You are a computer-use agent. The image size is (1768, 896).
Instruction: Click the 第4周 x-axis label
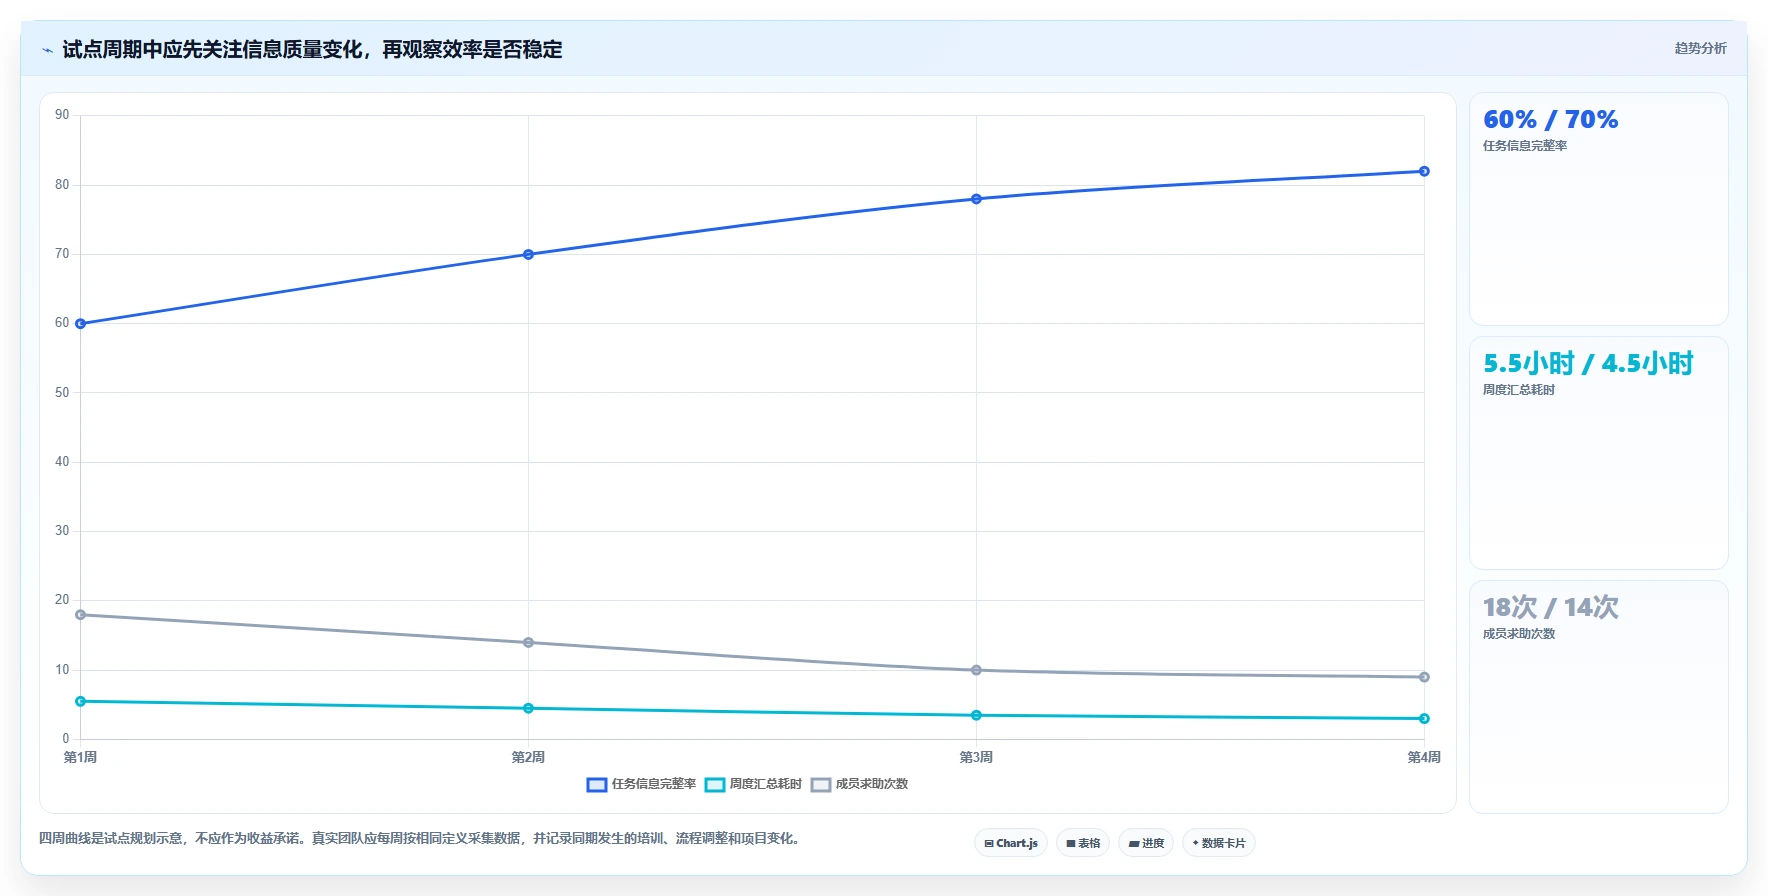click(x=1424, y=757)
